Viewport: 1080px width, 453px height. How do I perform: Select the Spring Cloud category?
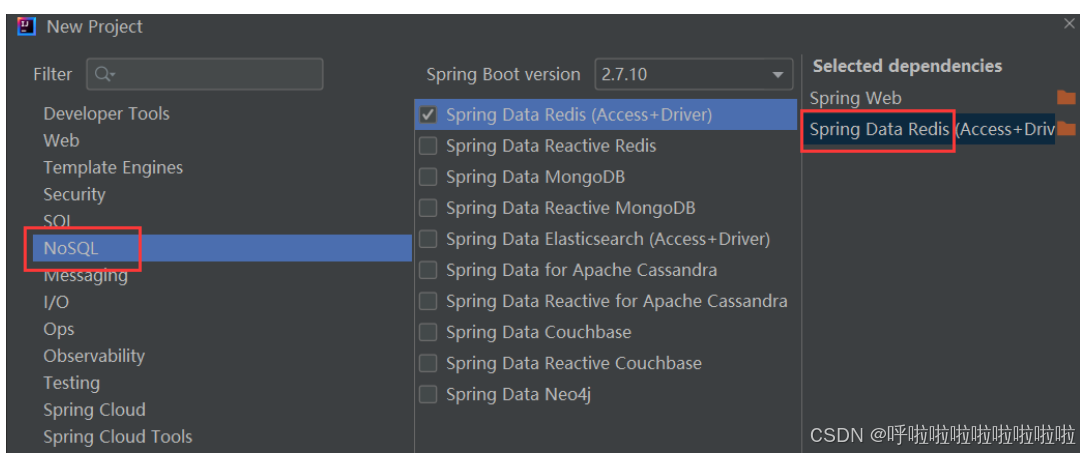(94, 410)
